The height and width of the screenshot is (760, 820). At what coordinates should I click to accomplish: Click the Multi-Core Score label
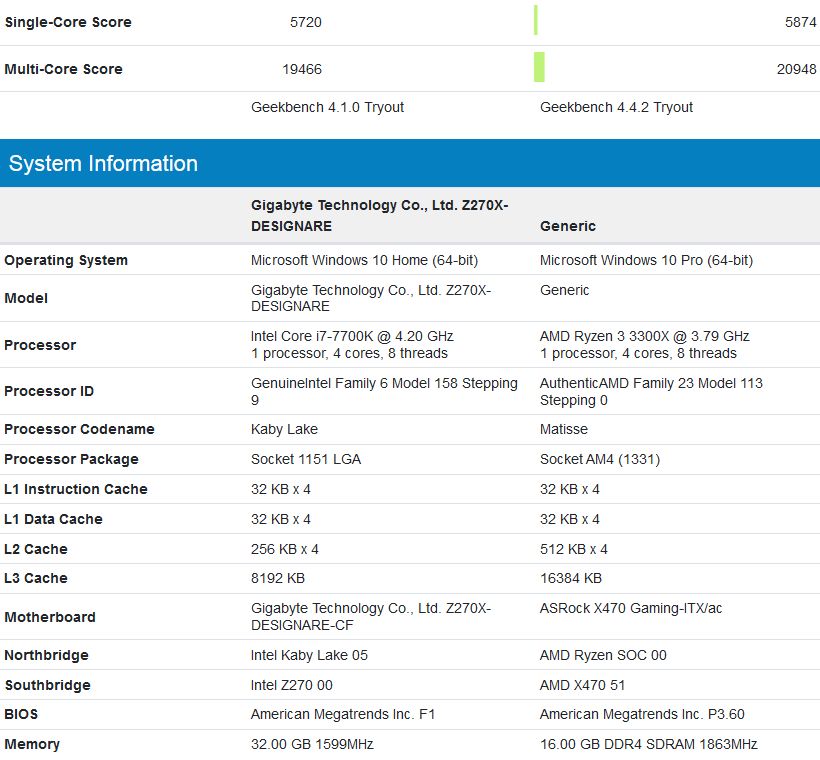coord(63,69)
